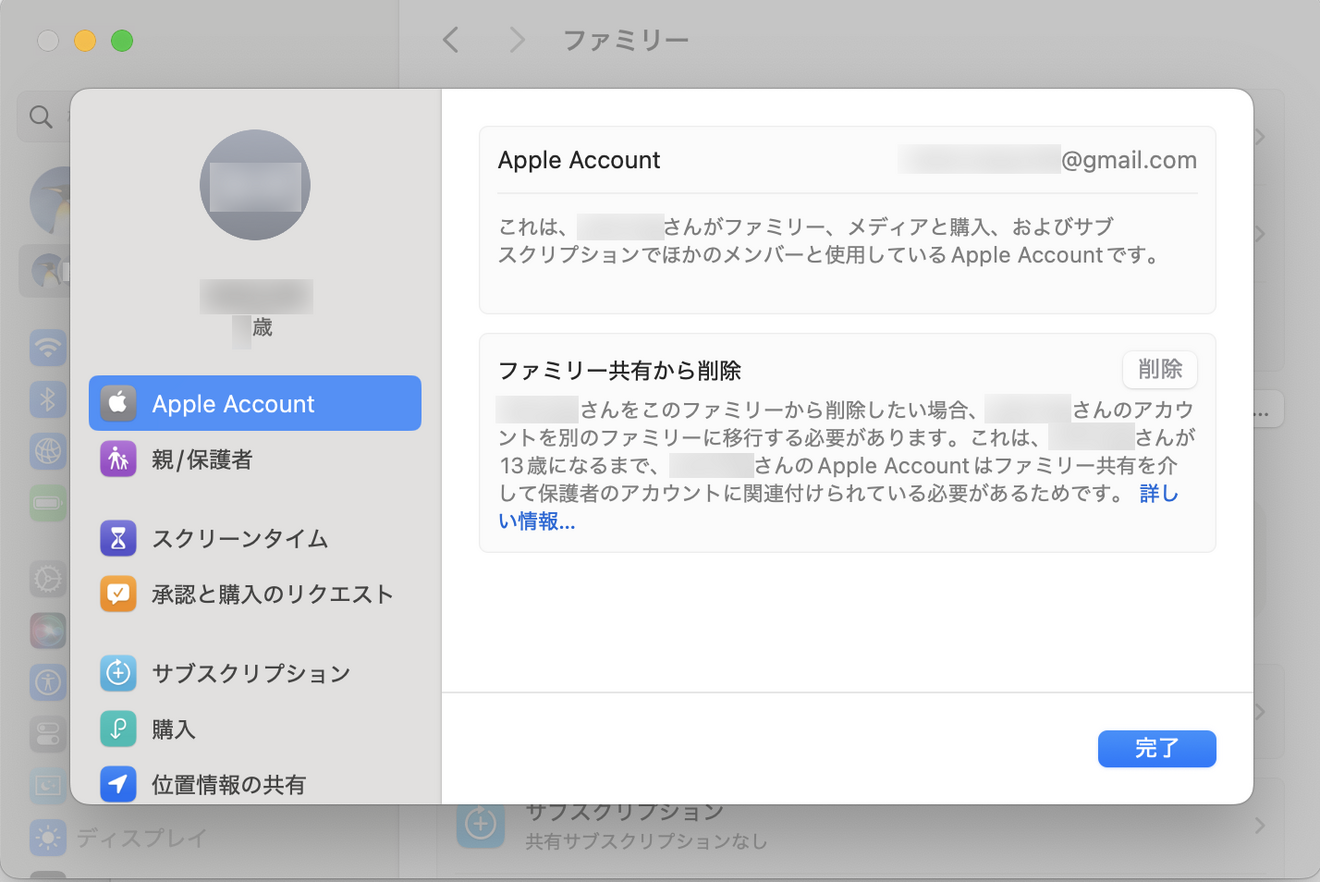This screenshot has width=1320, height=882.
Task: Open Bluetooth icon in background sidebar
Action: [x=48, y=400]
